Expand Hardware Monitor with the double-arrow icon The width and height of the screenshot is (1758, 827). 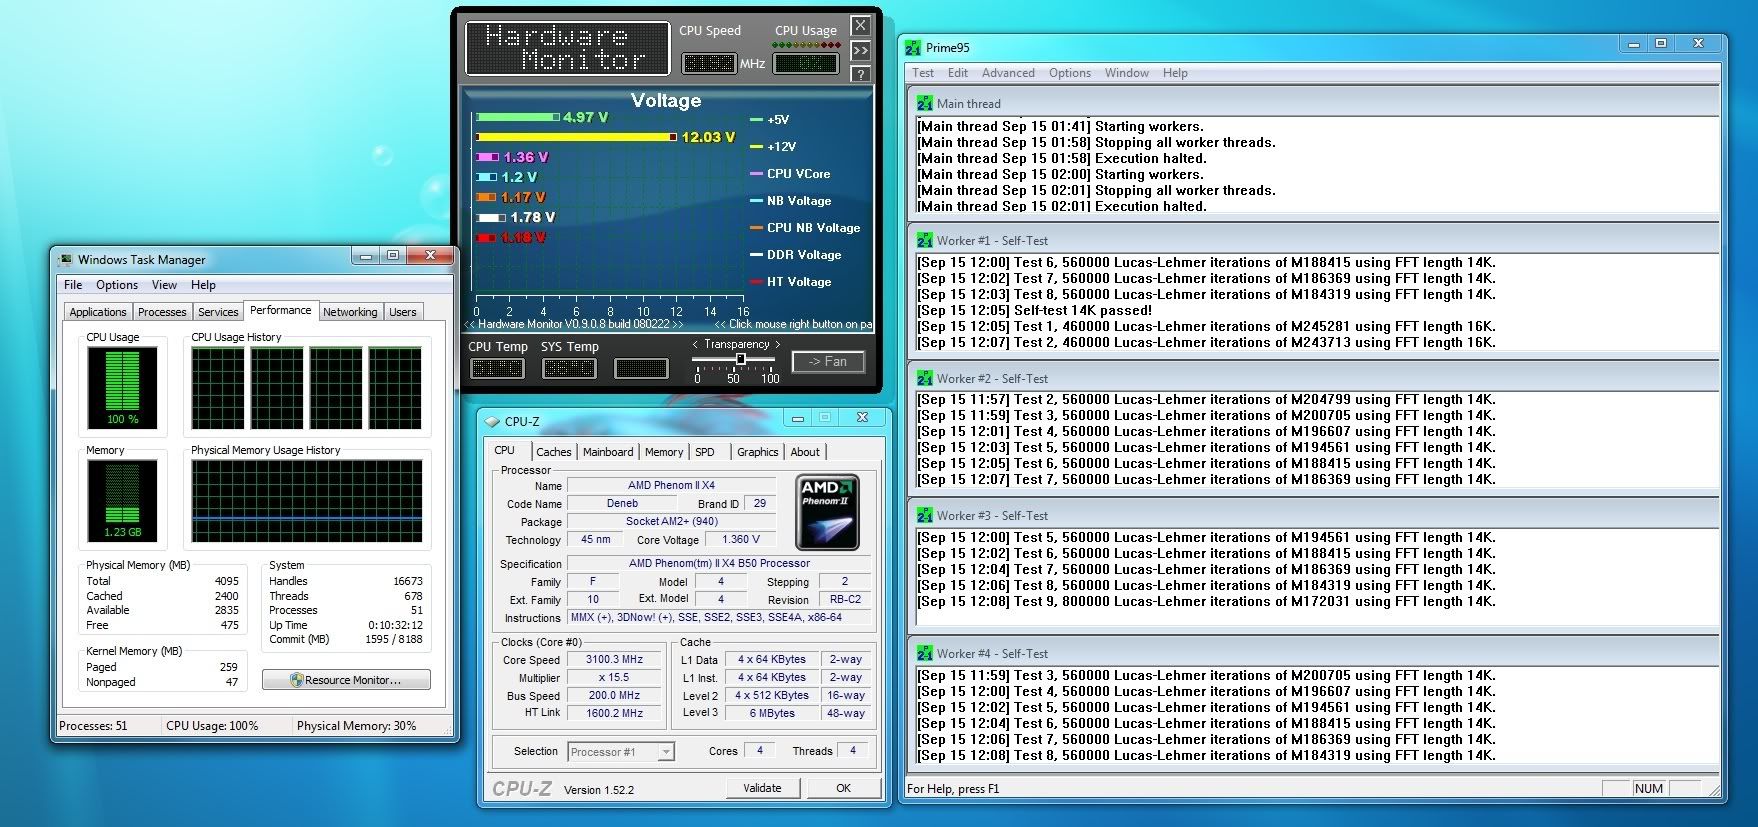(860, 50)
